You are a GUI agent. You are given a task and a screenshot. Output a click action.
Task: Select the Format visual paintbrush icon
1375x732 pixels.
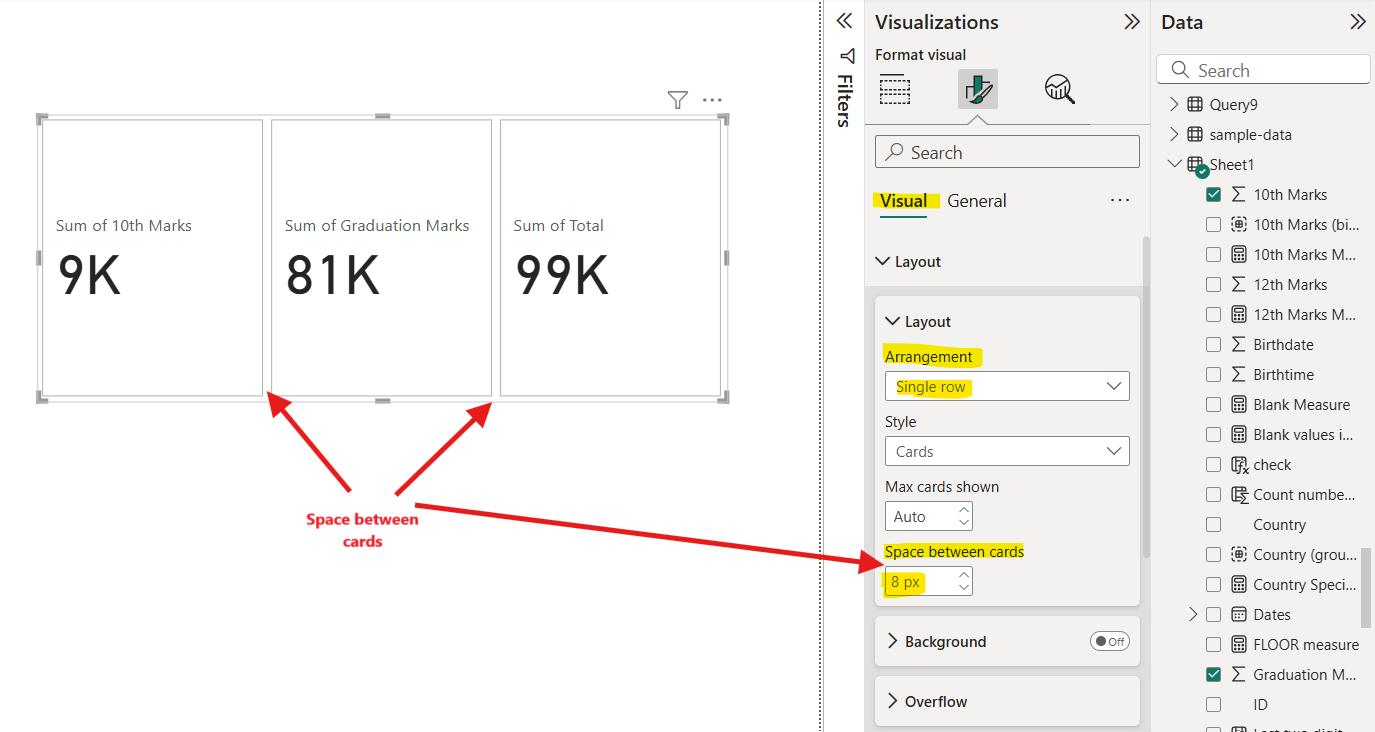tap(977, 89)
